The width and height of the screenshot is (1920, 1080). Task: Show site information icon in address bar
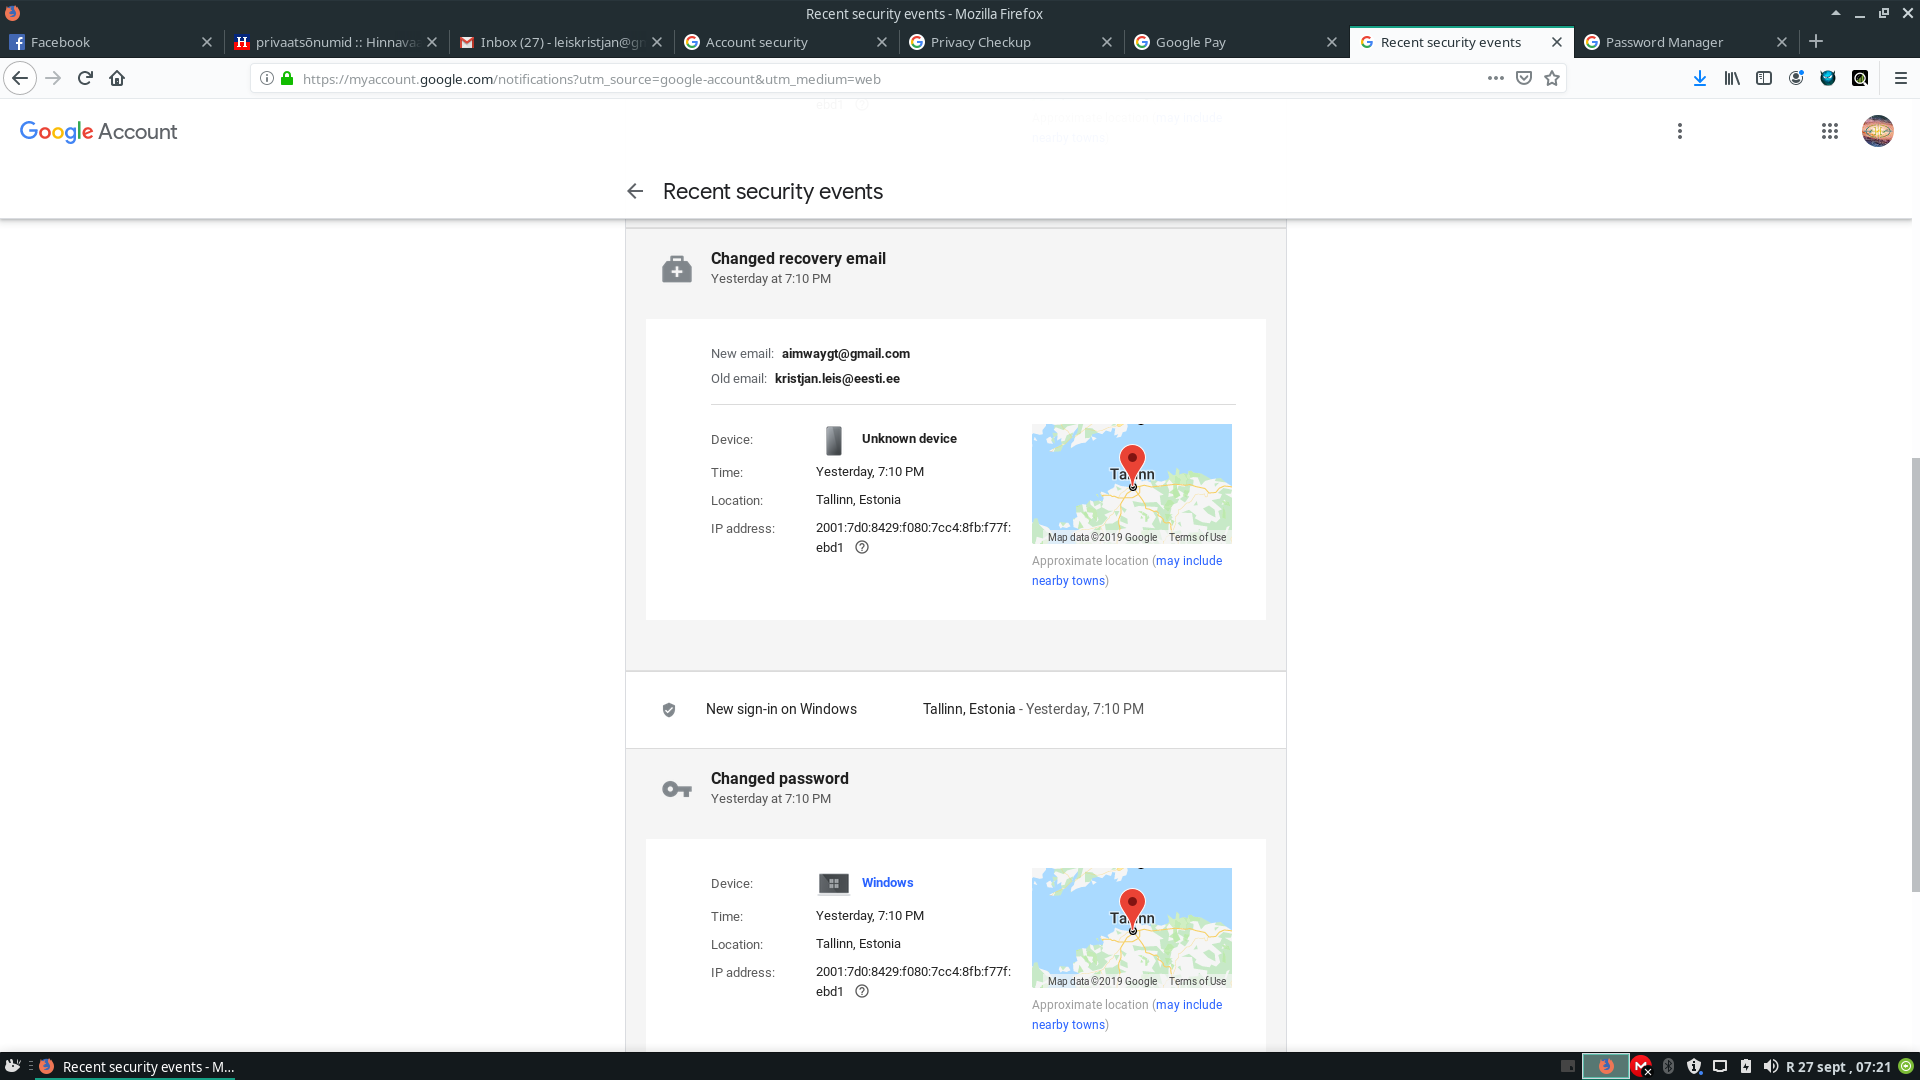[x=267, y=78]
